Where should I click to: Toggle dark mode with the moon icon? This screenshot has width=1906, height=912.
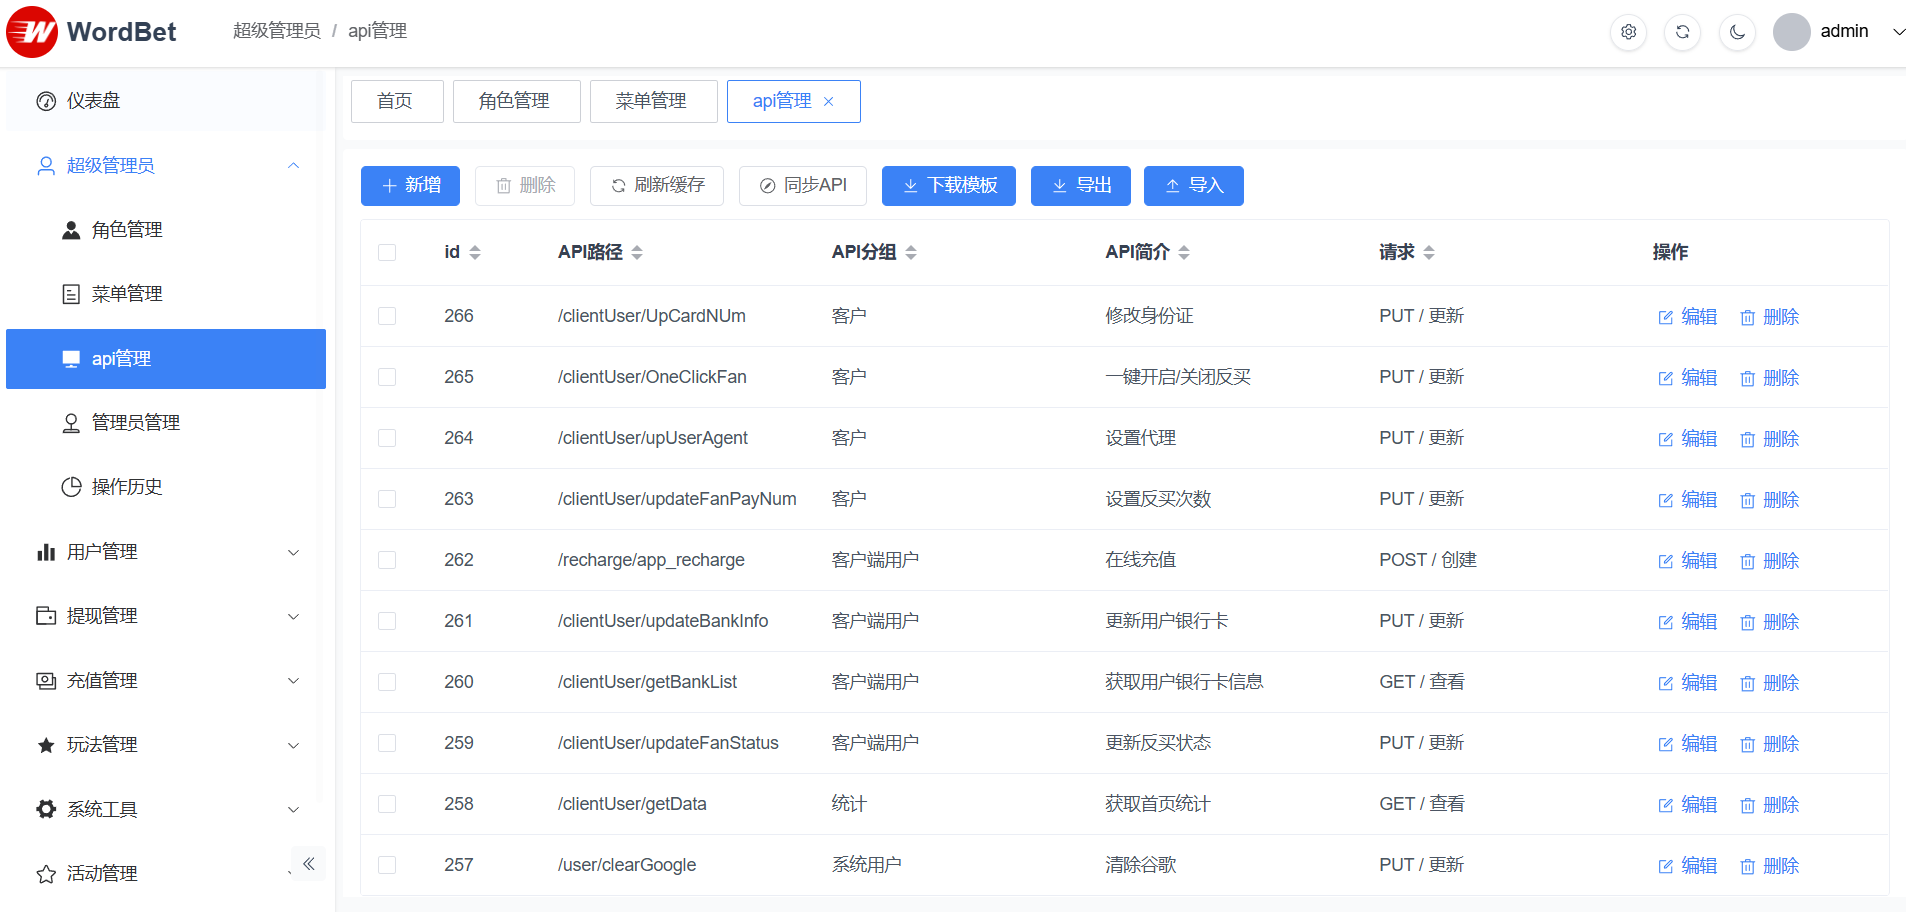tap(1737, 32)
